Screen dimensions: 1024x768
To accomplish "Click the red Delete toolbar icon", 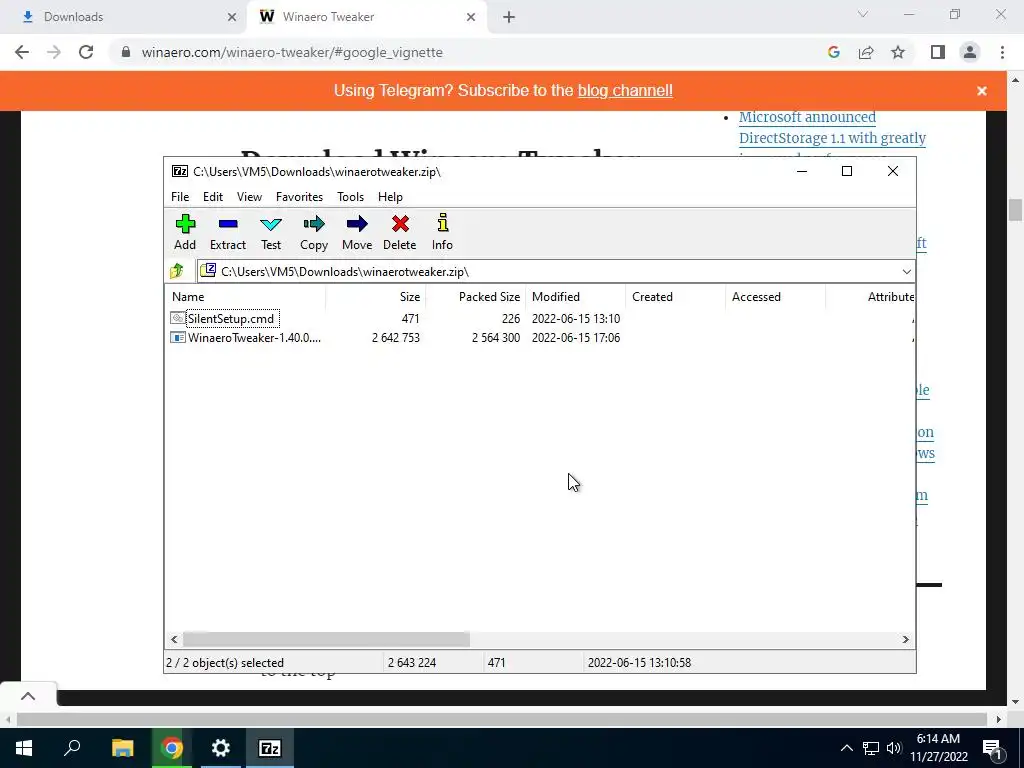I will coord(400,224).
